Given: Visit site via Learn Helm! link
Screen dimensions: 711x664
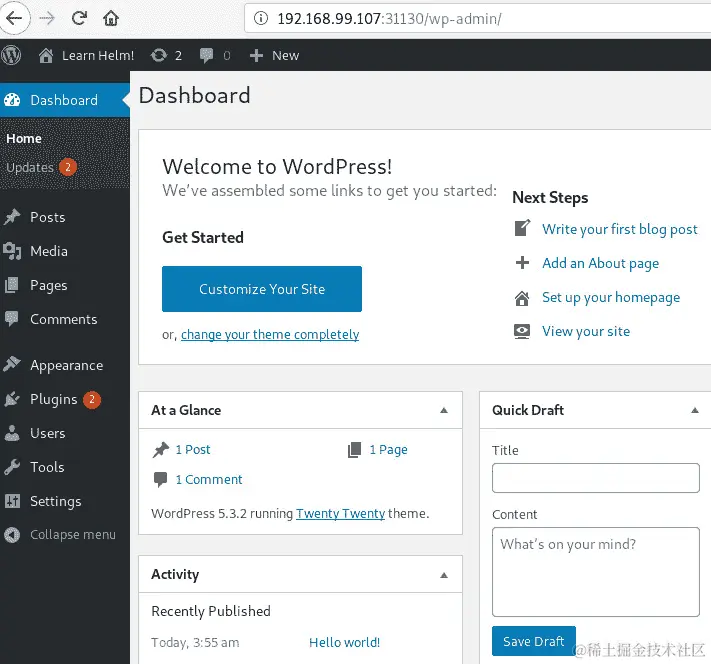Looking at the screenshot, I should coord(87,55).
